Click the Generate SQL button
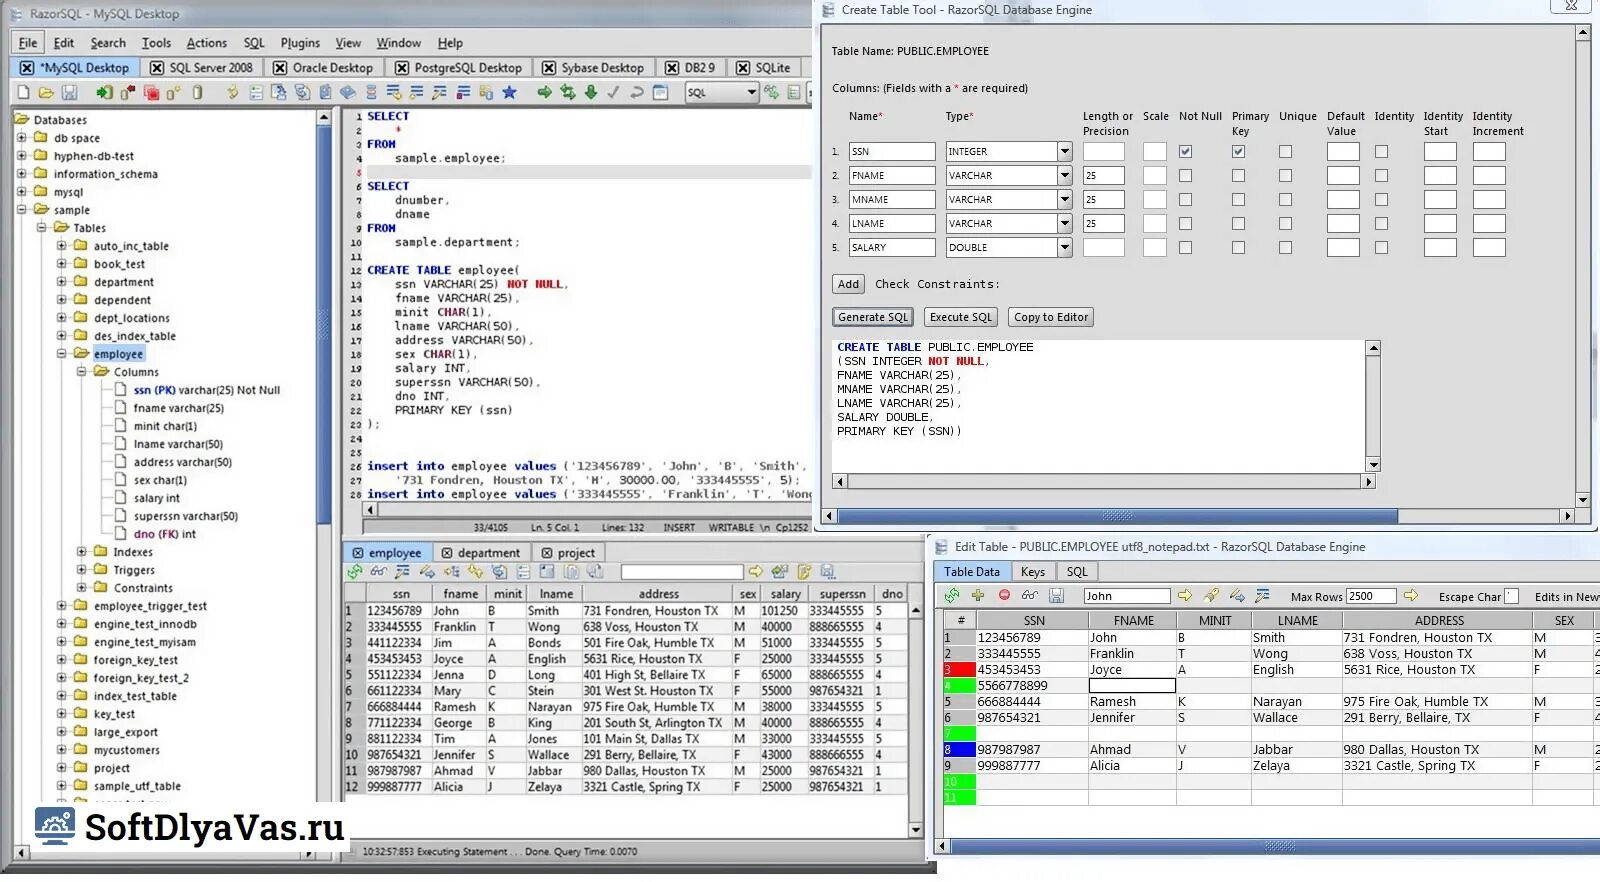 [x=873, y=318]
